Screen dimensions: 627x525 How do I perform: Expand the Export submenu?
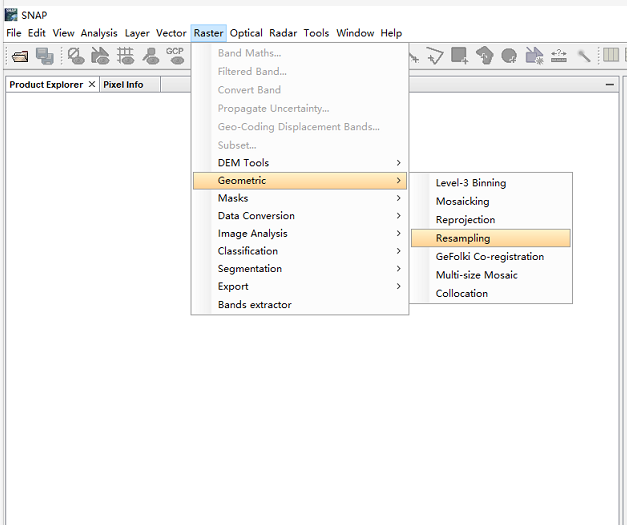(300, 286)
